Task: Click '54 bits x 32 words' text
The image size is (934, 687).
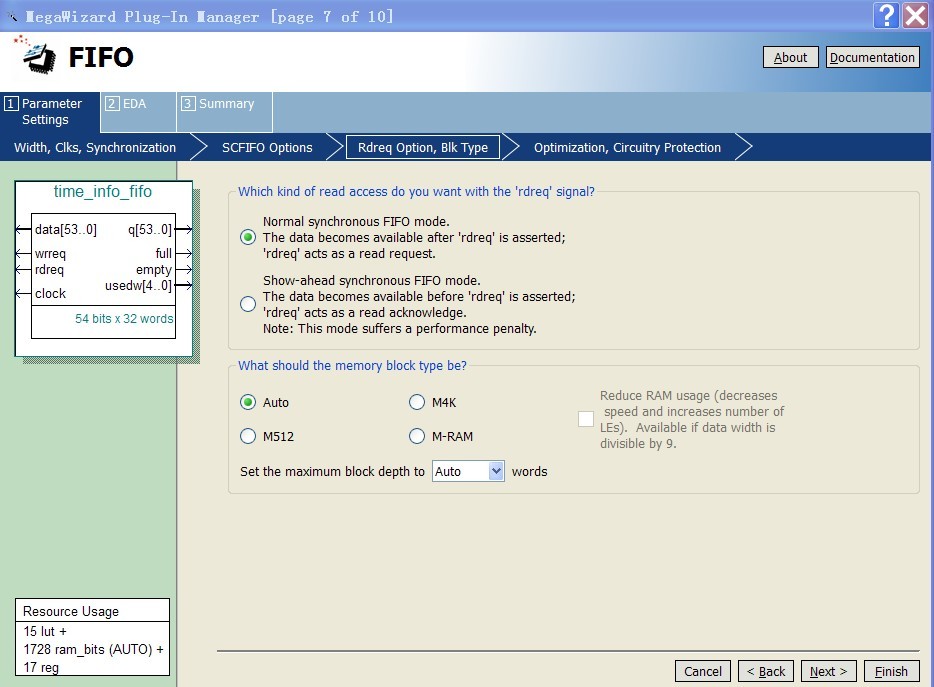Action: click(124, 319)
